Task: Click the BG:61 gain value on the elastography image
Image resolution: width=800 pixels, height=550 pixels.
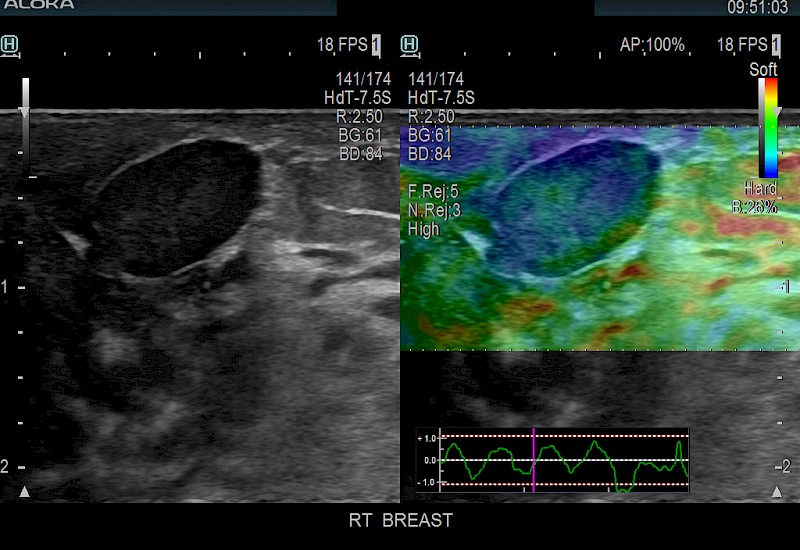Action: (x=430, y=135)
